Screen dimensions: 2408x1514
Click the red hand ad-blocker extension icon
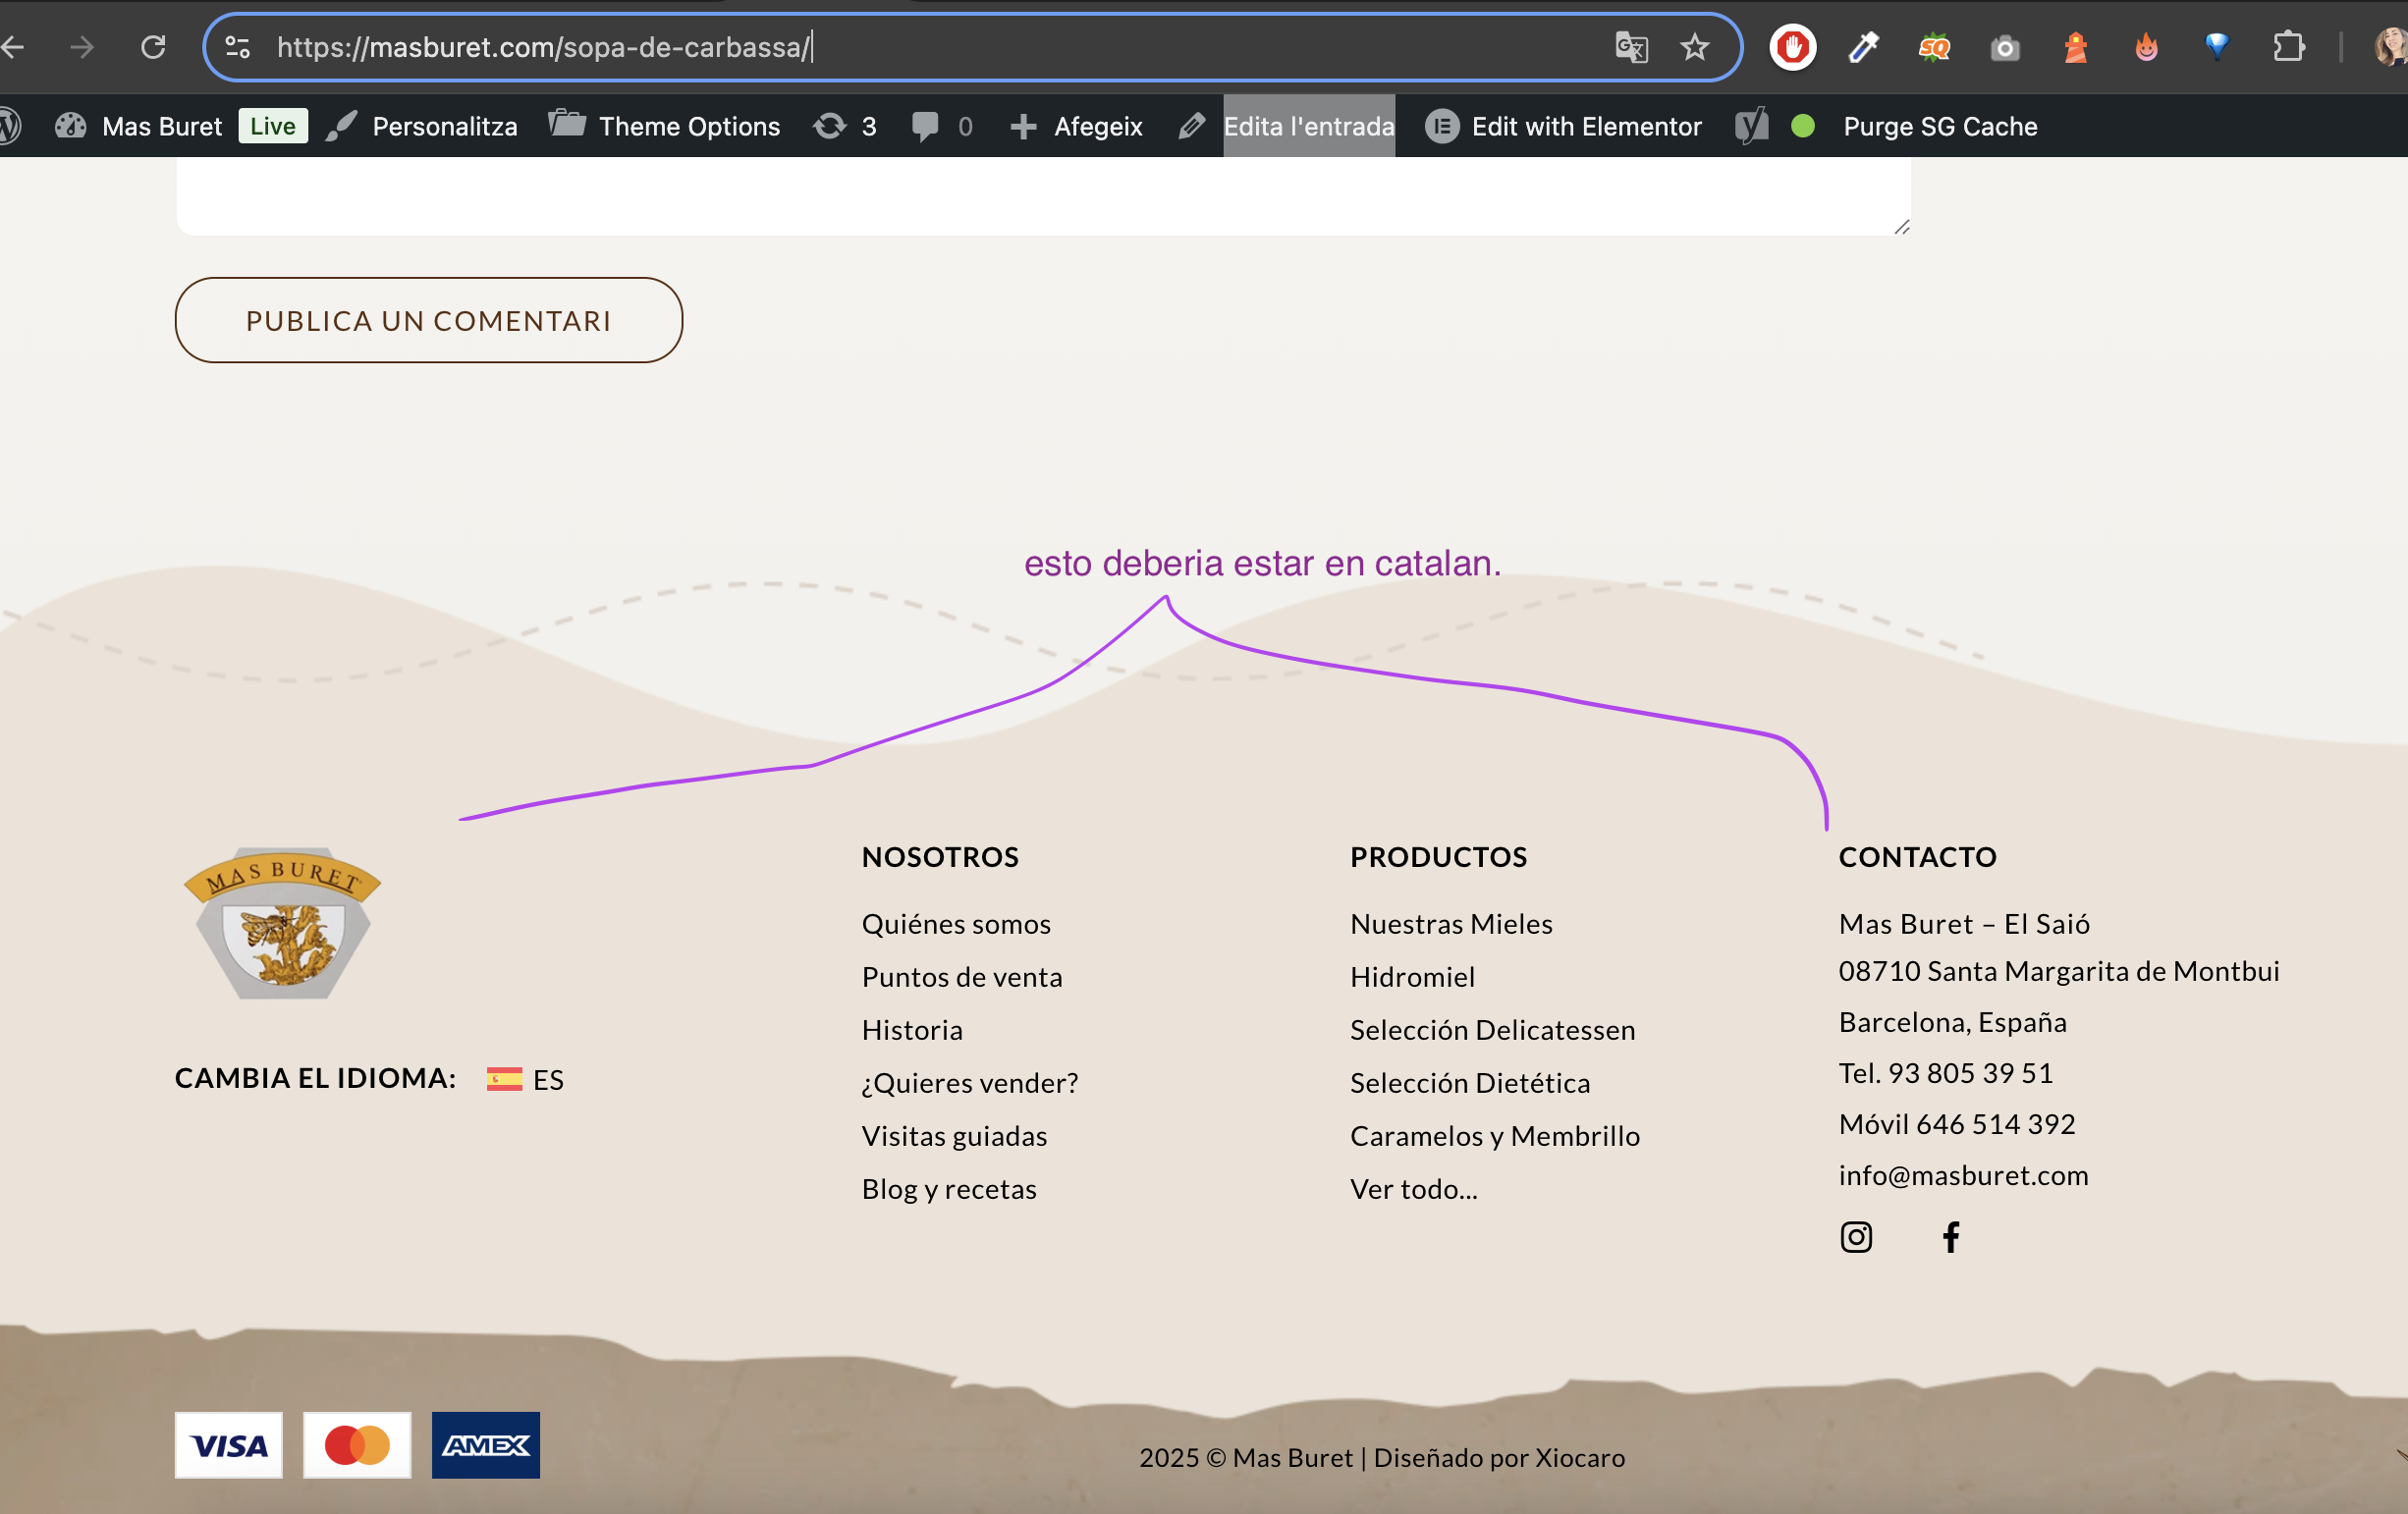click(x=1792, y=47)
